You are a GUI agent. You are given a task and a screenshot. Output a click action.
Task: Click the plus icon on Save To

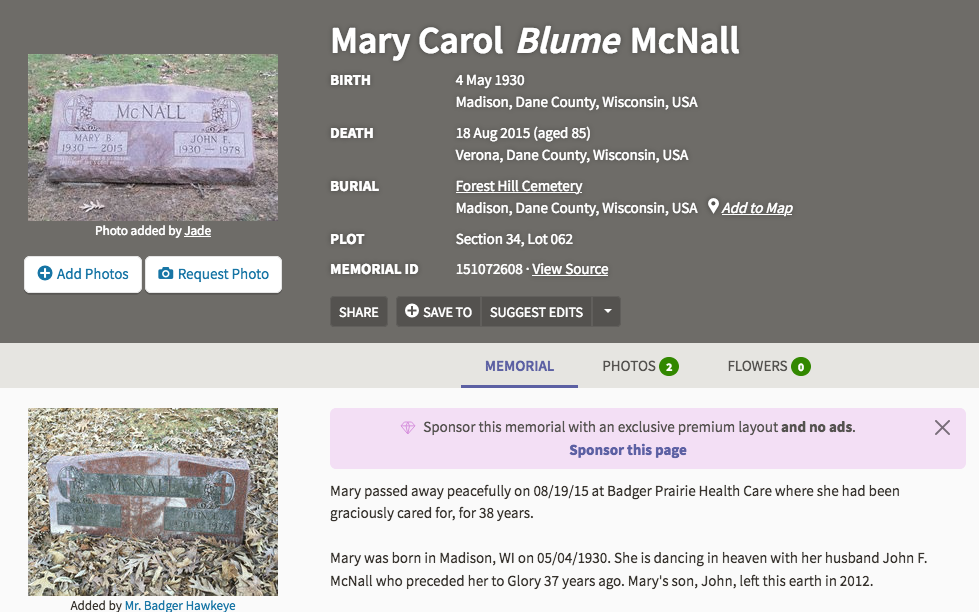click(x=412, y=312)
